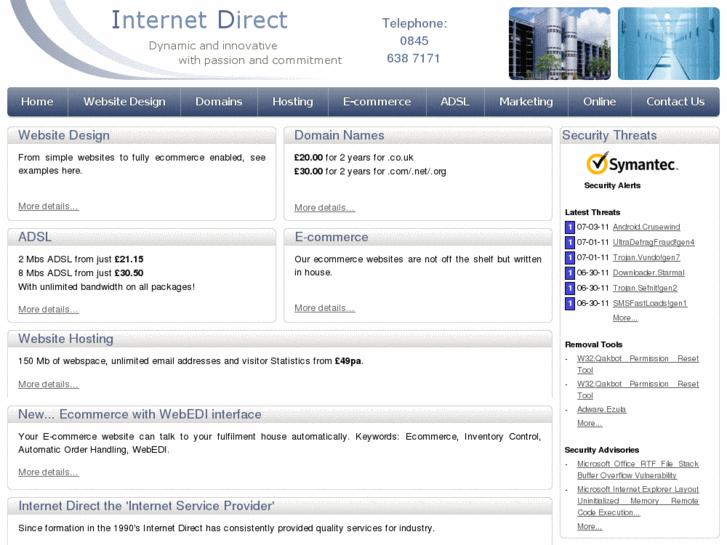Open More details under E-commerce section
727x545 pixels.
325,308
